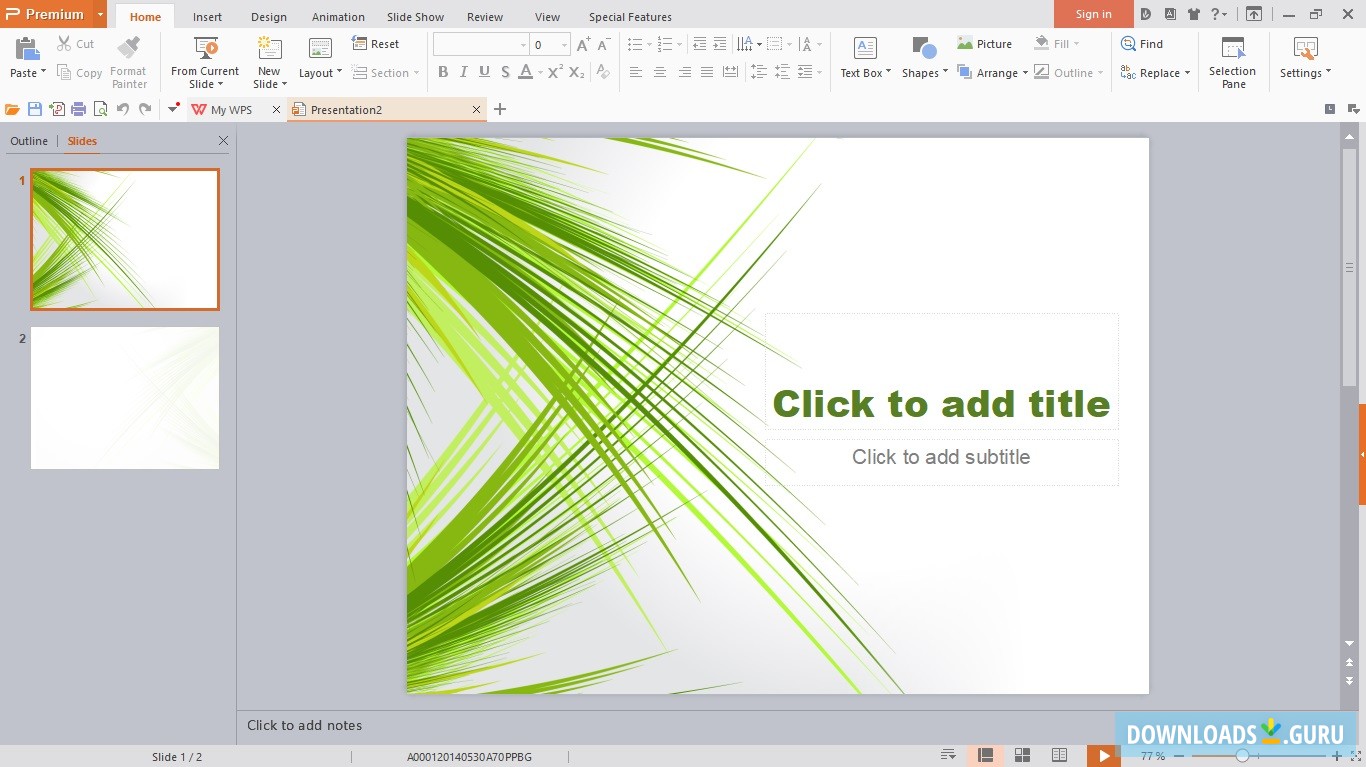Switch to the Outline tab

29,141
